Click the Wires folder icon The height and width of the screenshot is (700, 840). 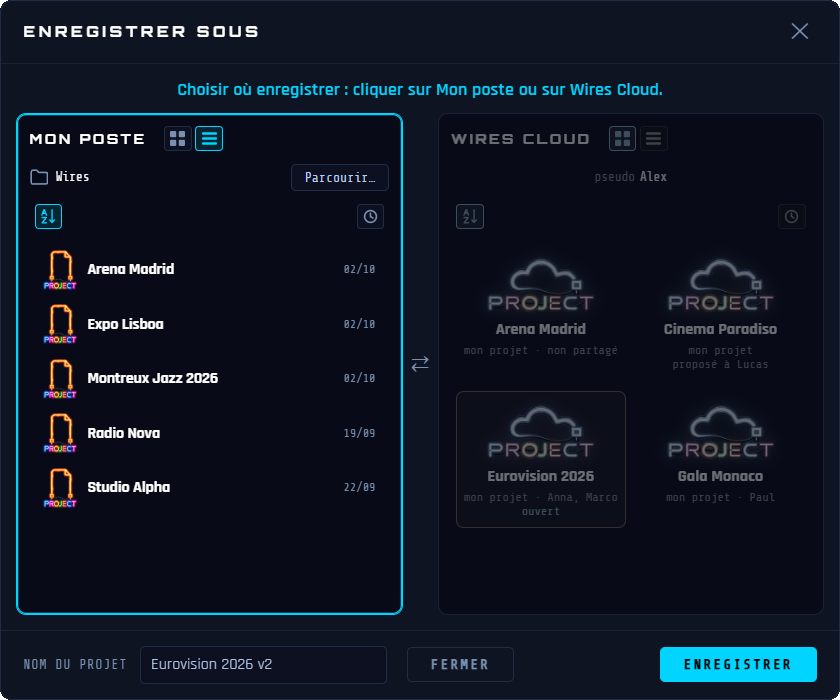(x=39, y=177)
